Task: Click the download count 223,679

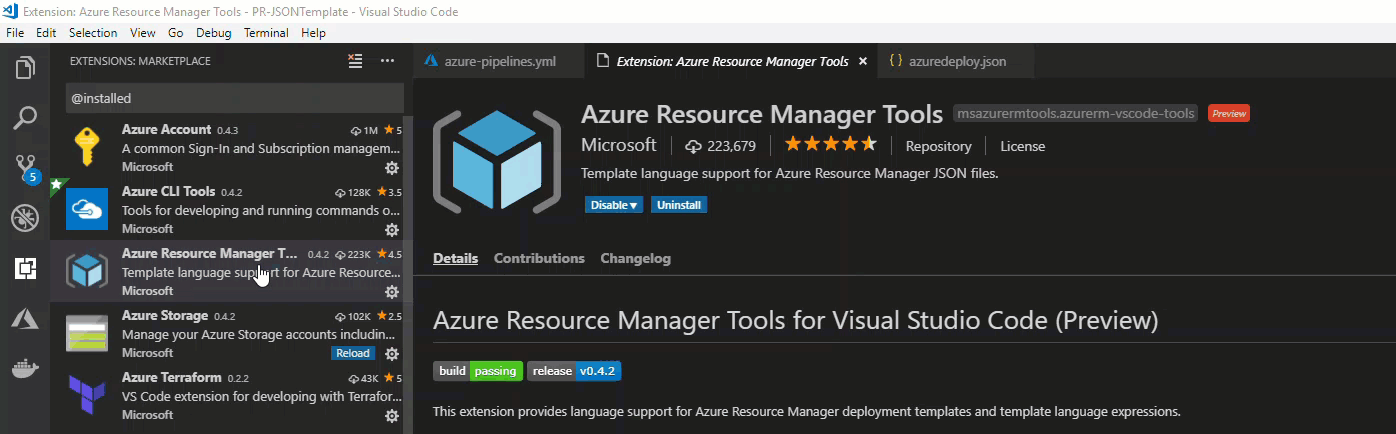Action: tap(721, 146)
